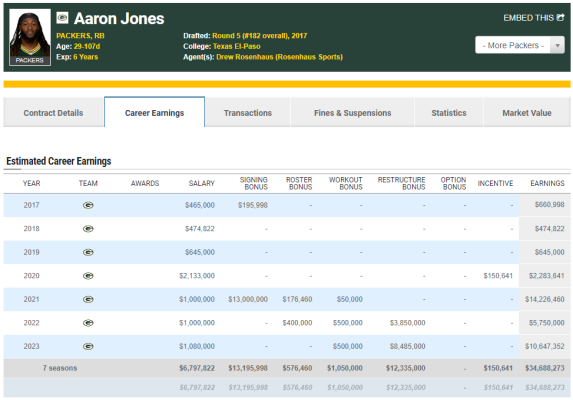The height and width of the screenshot is (400, 573).
Task: Click the WORKOUT BONUS column header
Action: [345, 183]
